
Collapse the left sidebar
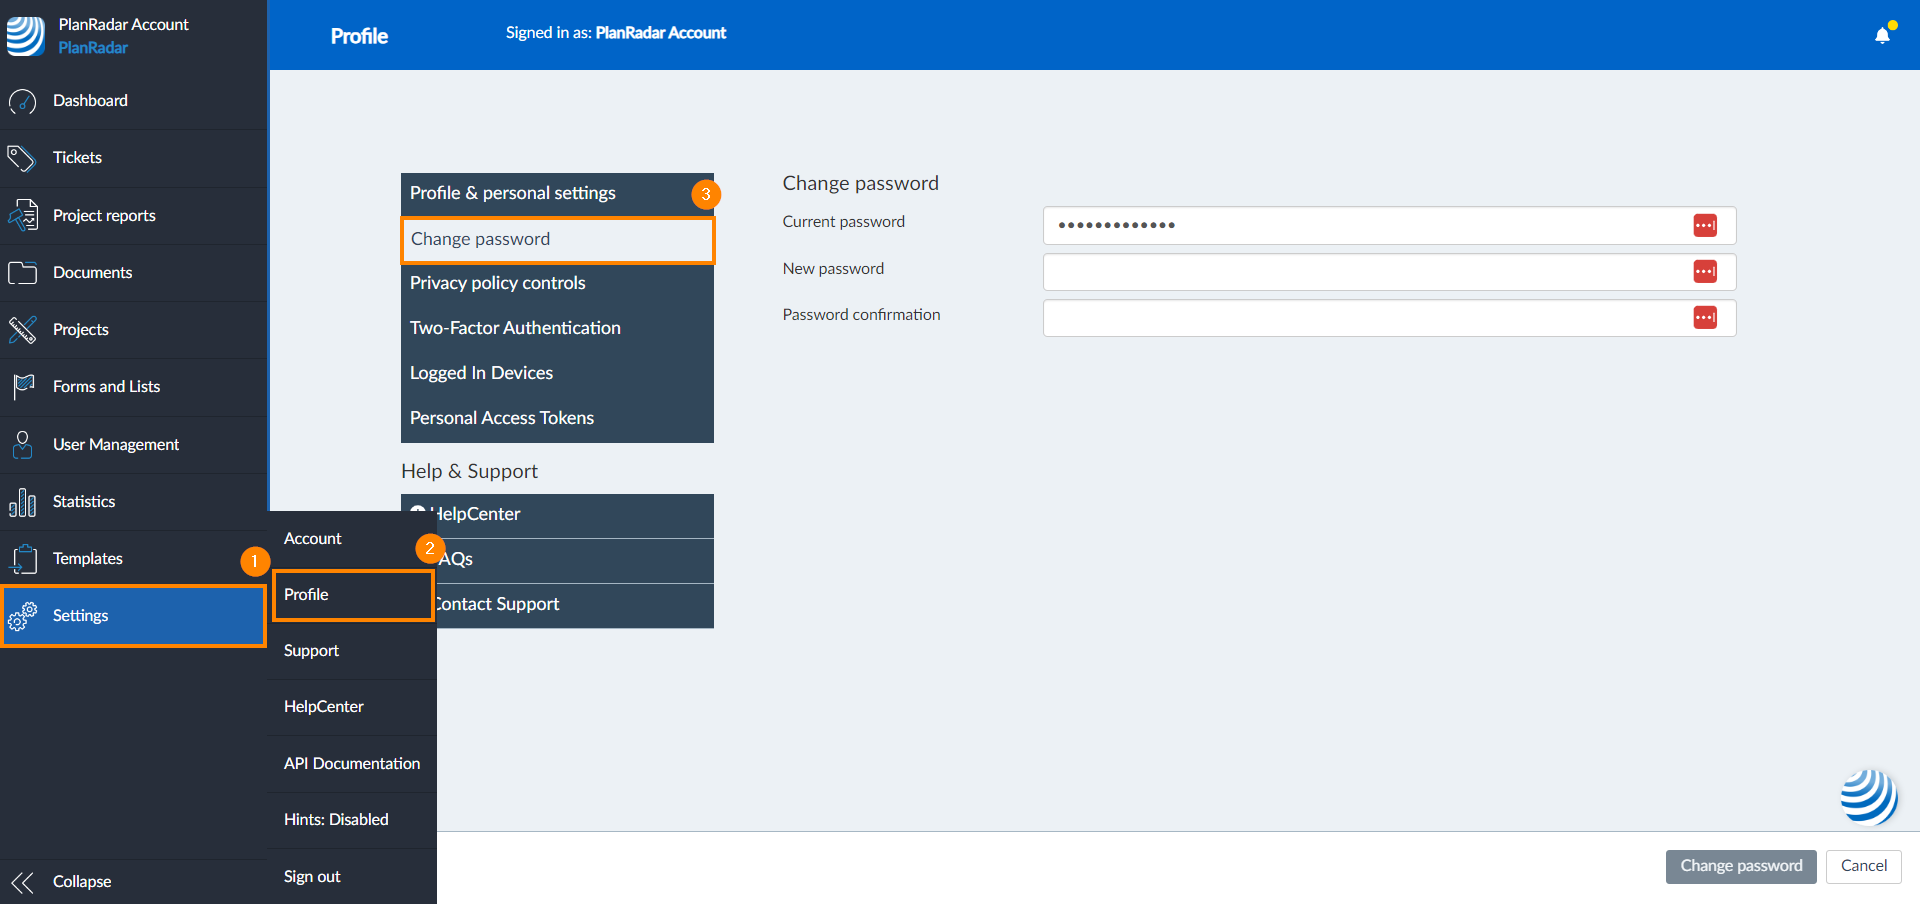pos(60,881)
